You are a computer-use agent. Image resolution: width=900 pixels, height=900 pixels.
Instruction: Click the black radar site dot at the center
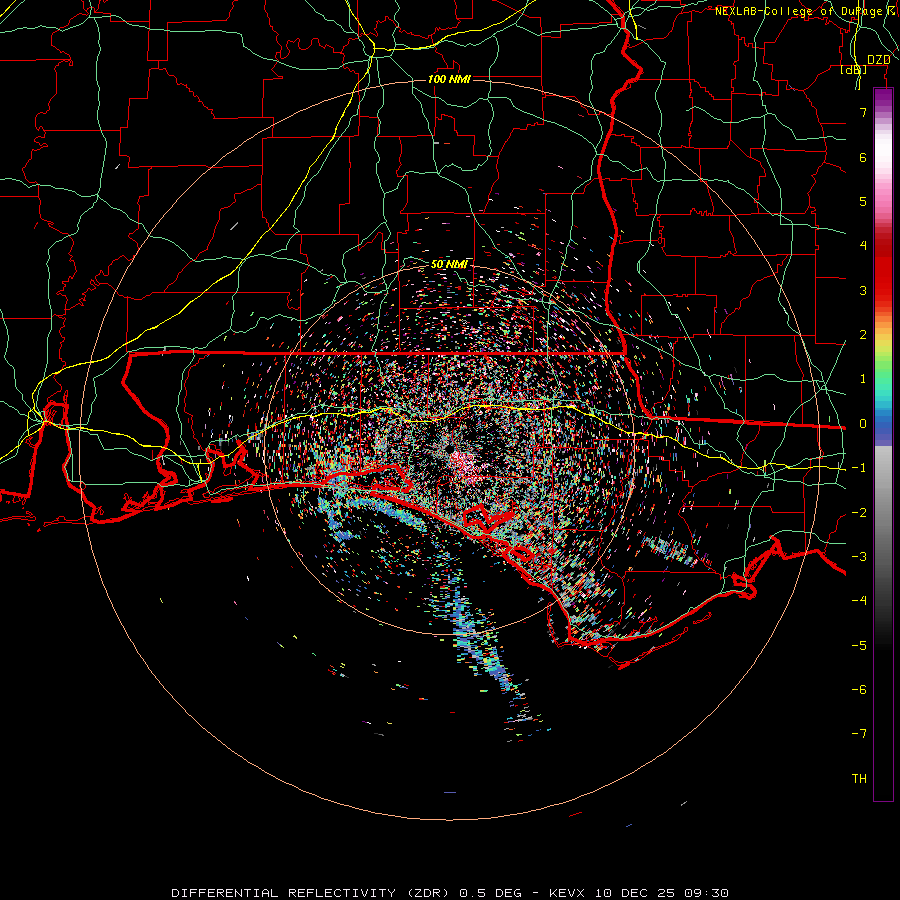(x=449, y=448)
